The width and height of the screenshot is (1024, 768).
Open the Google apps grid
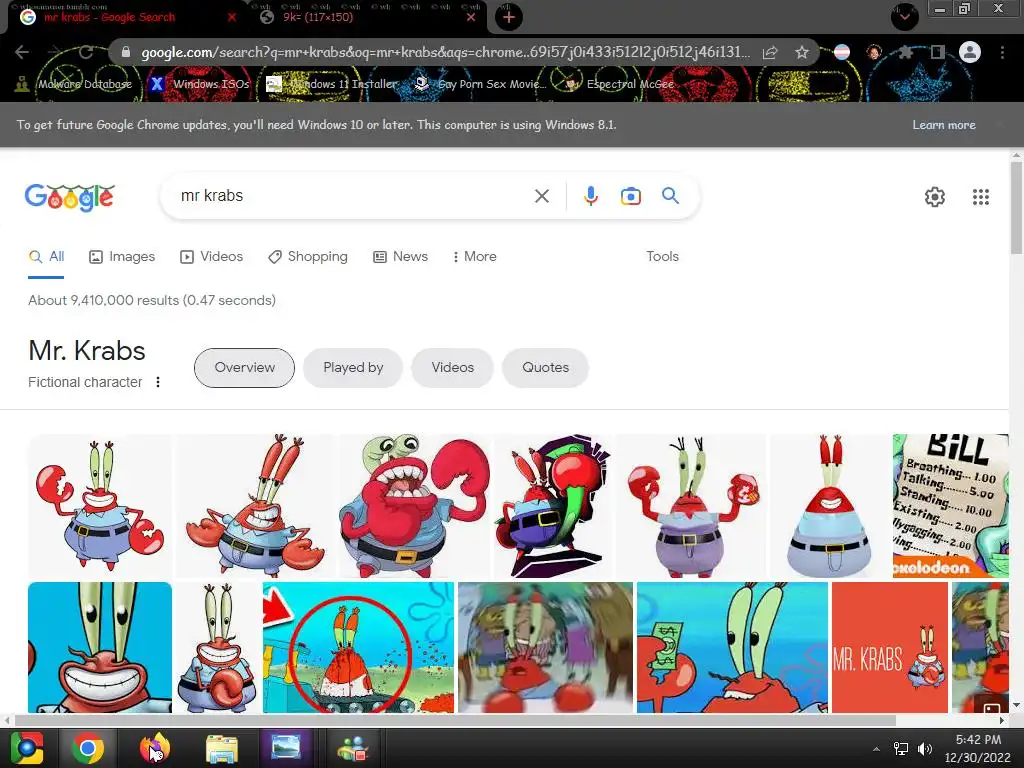click(980, 197)
